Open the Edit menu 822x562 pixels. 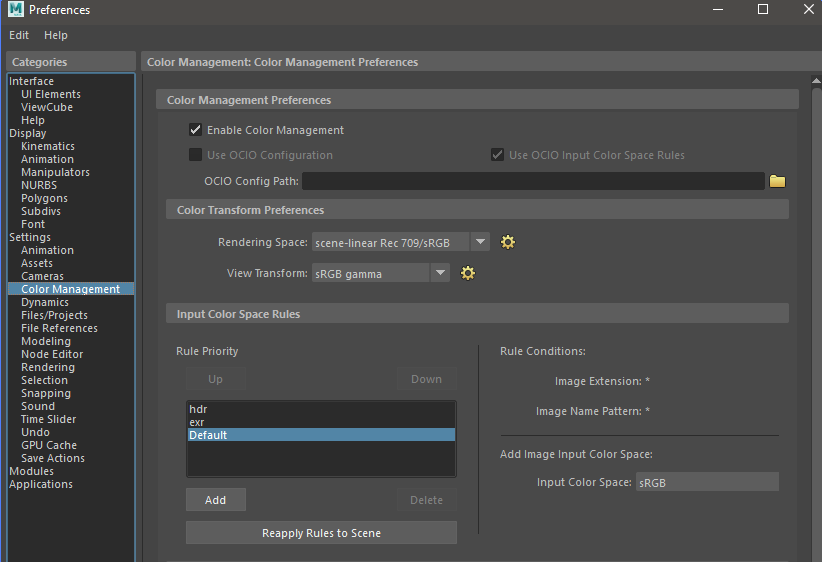click(x=20, y=35)
